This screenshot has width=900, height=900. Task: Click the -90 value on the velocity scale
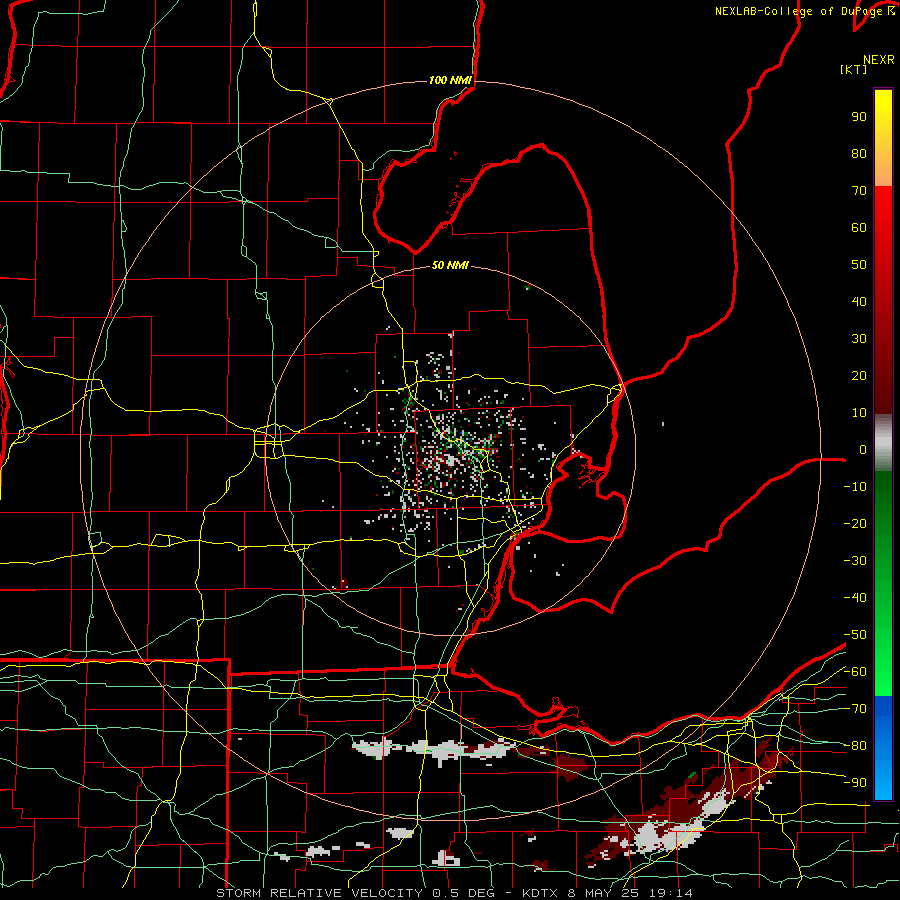855,783
